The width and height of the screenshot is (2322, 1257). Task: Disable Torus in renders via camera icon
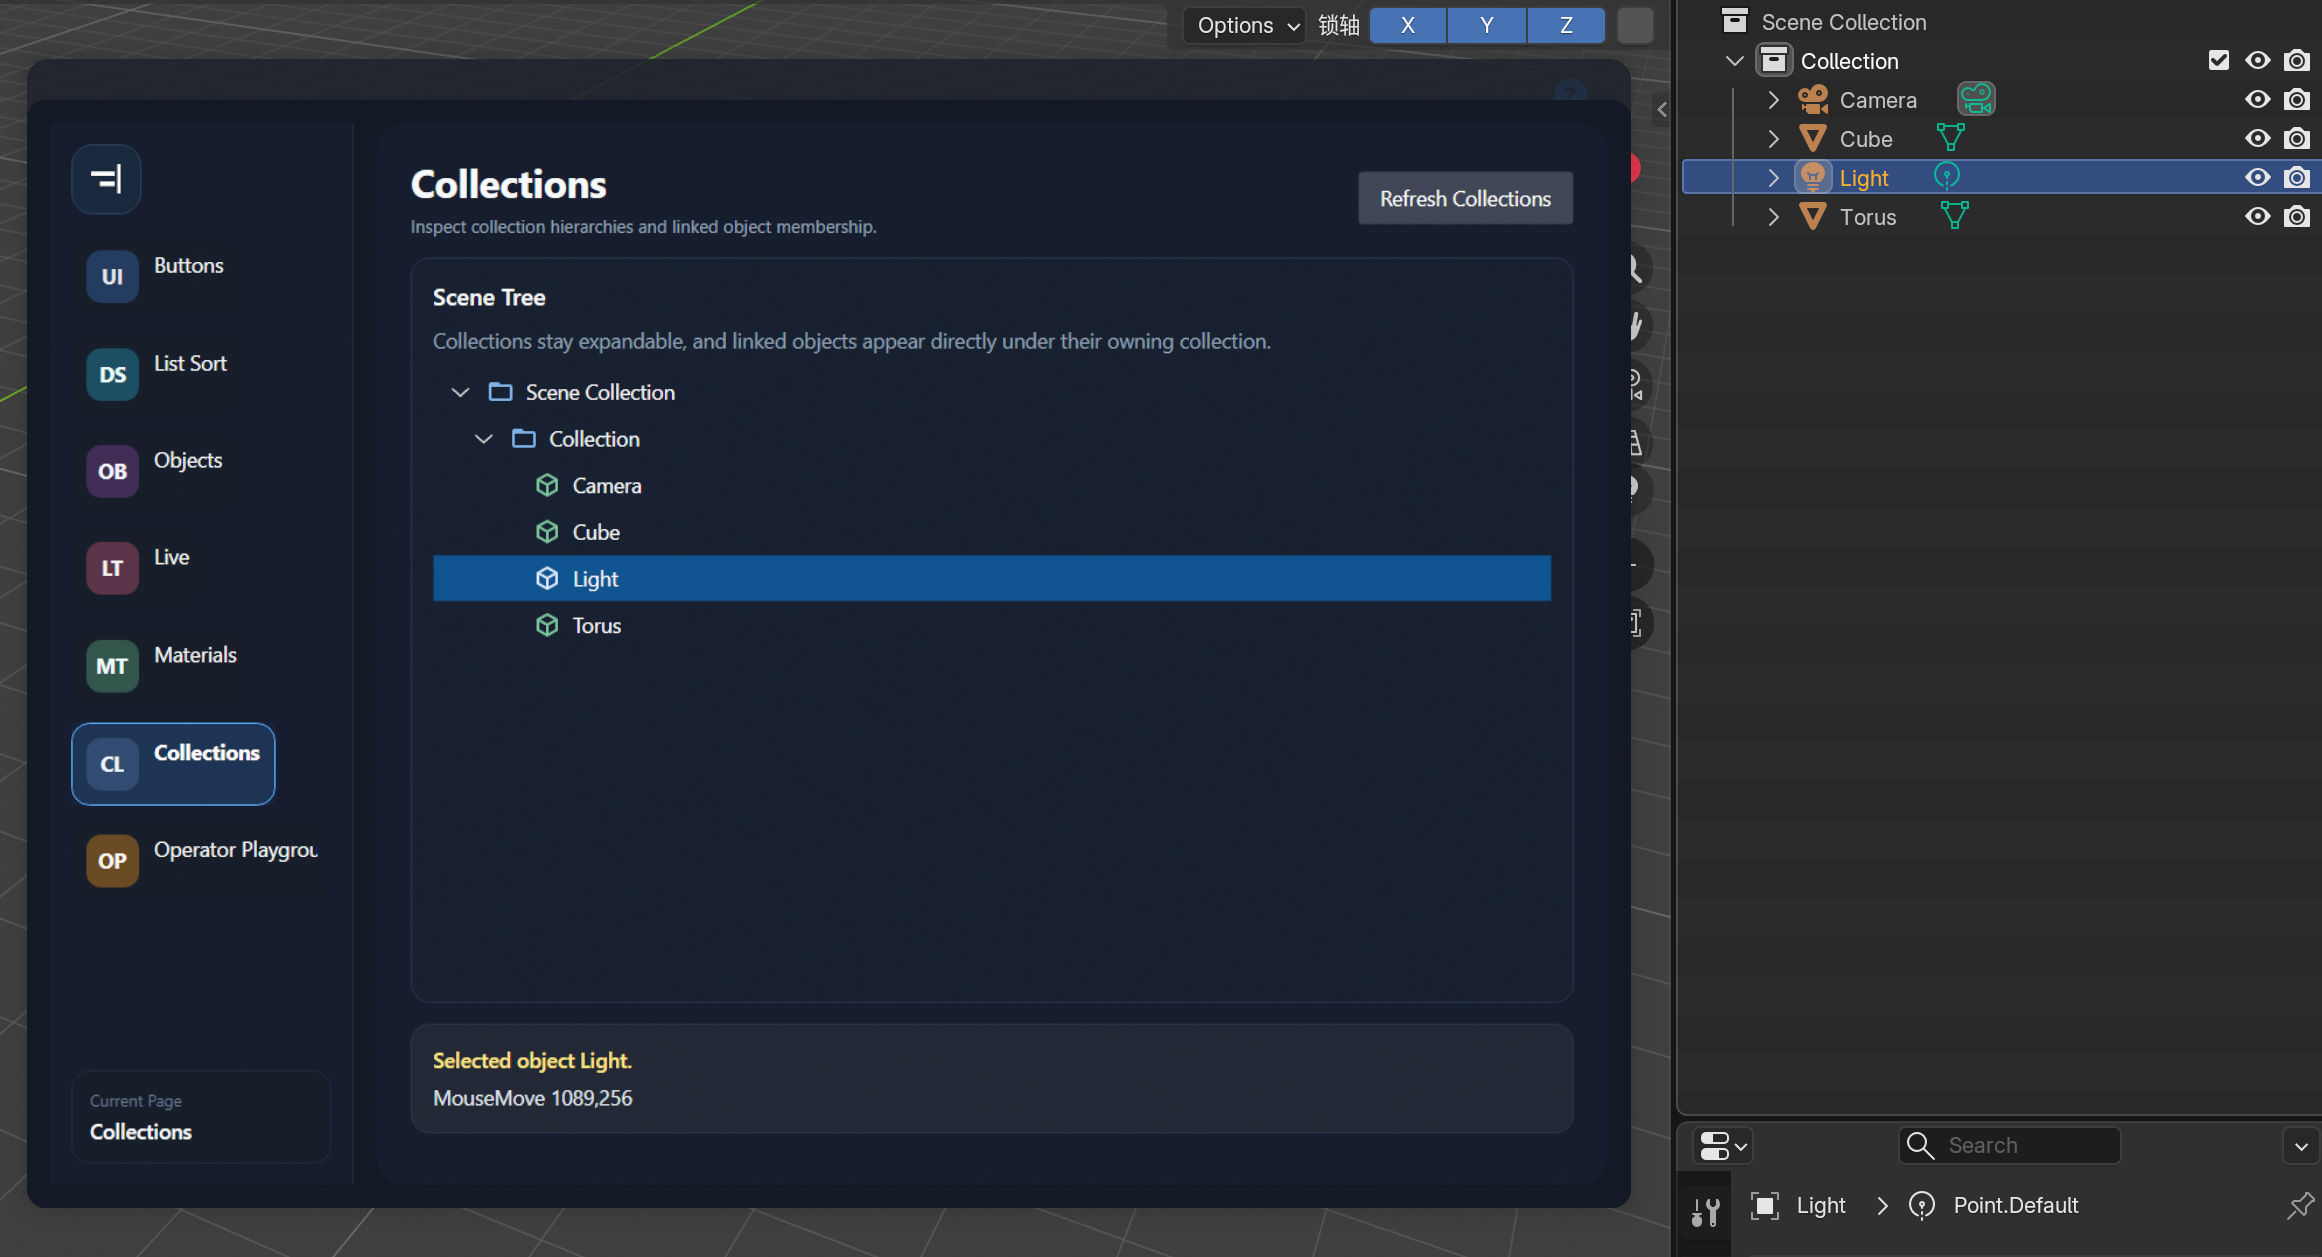click(x=2297, y=216)
